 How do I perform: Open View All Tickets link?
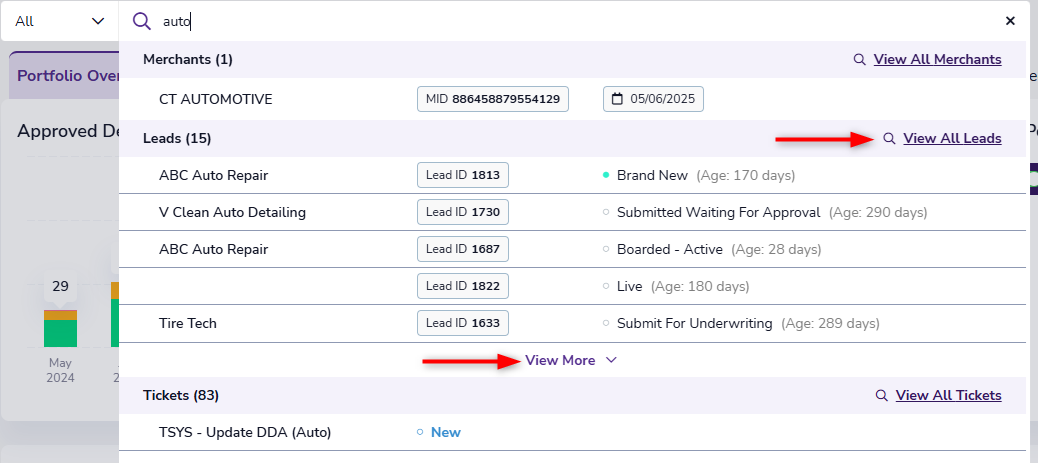(x=949, y=395)
